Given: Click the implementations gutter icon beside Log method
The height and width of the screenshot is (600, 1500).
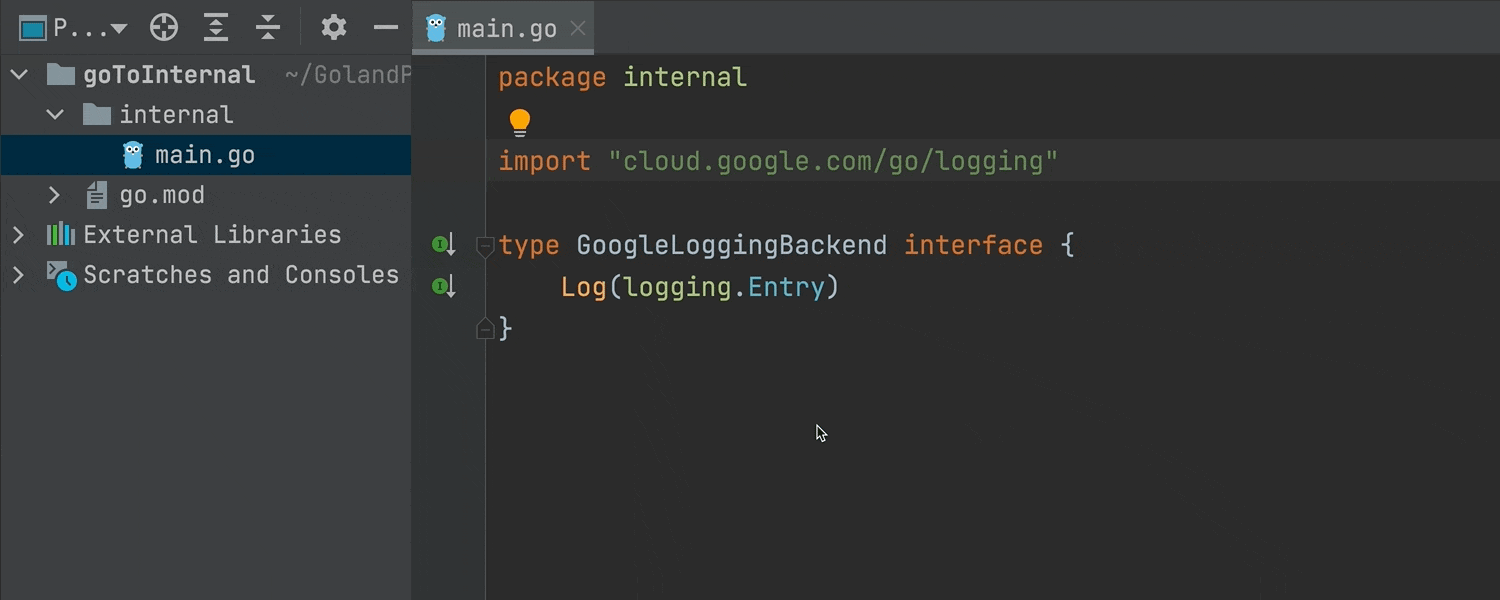Looking at the screenshot, I should pos(443,287).
